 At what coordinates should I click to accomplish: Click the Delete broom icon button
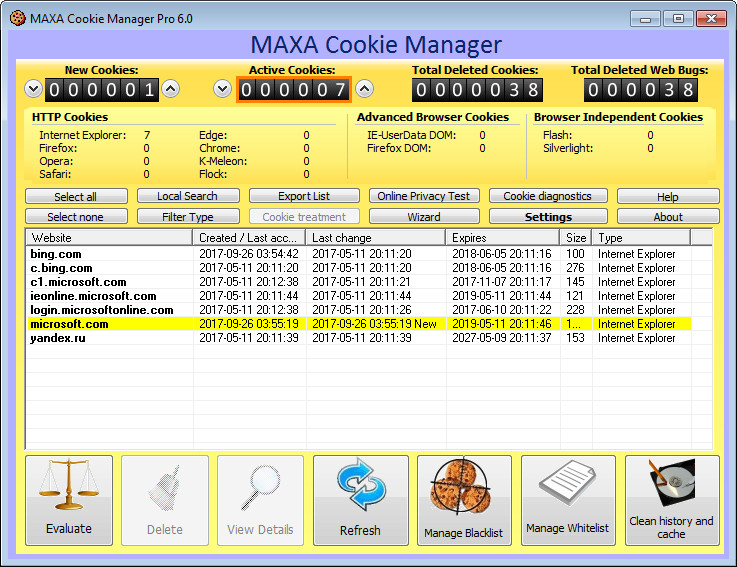click(165, 500)
